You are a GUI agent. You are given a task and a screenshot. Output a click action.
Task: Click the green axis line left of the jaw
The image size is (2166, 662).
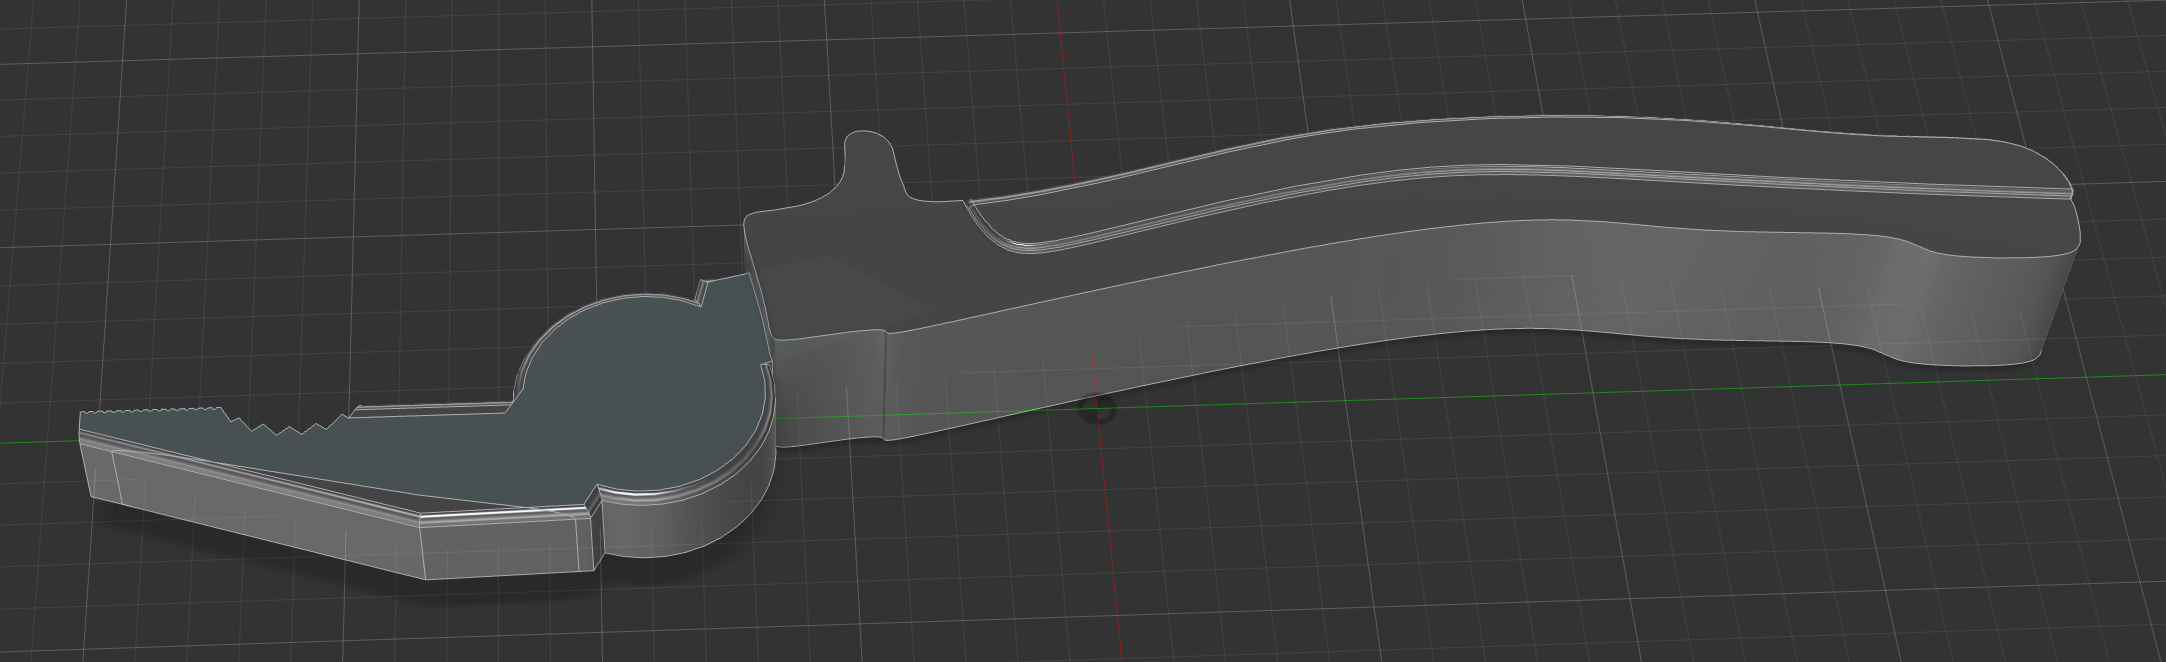(x=40, y=441)
